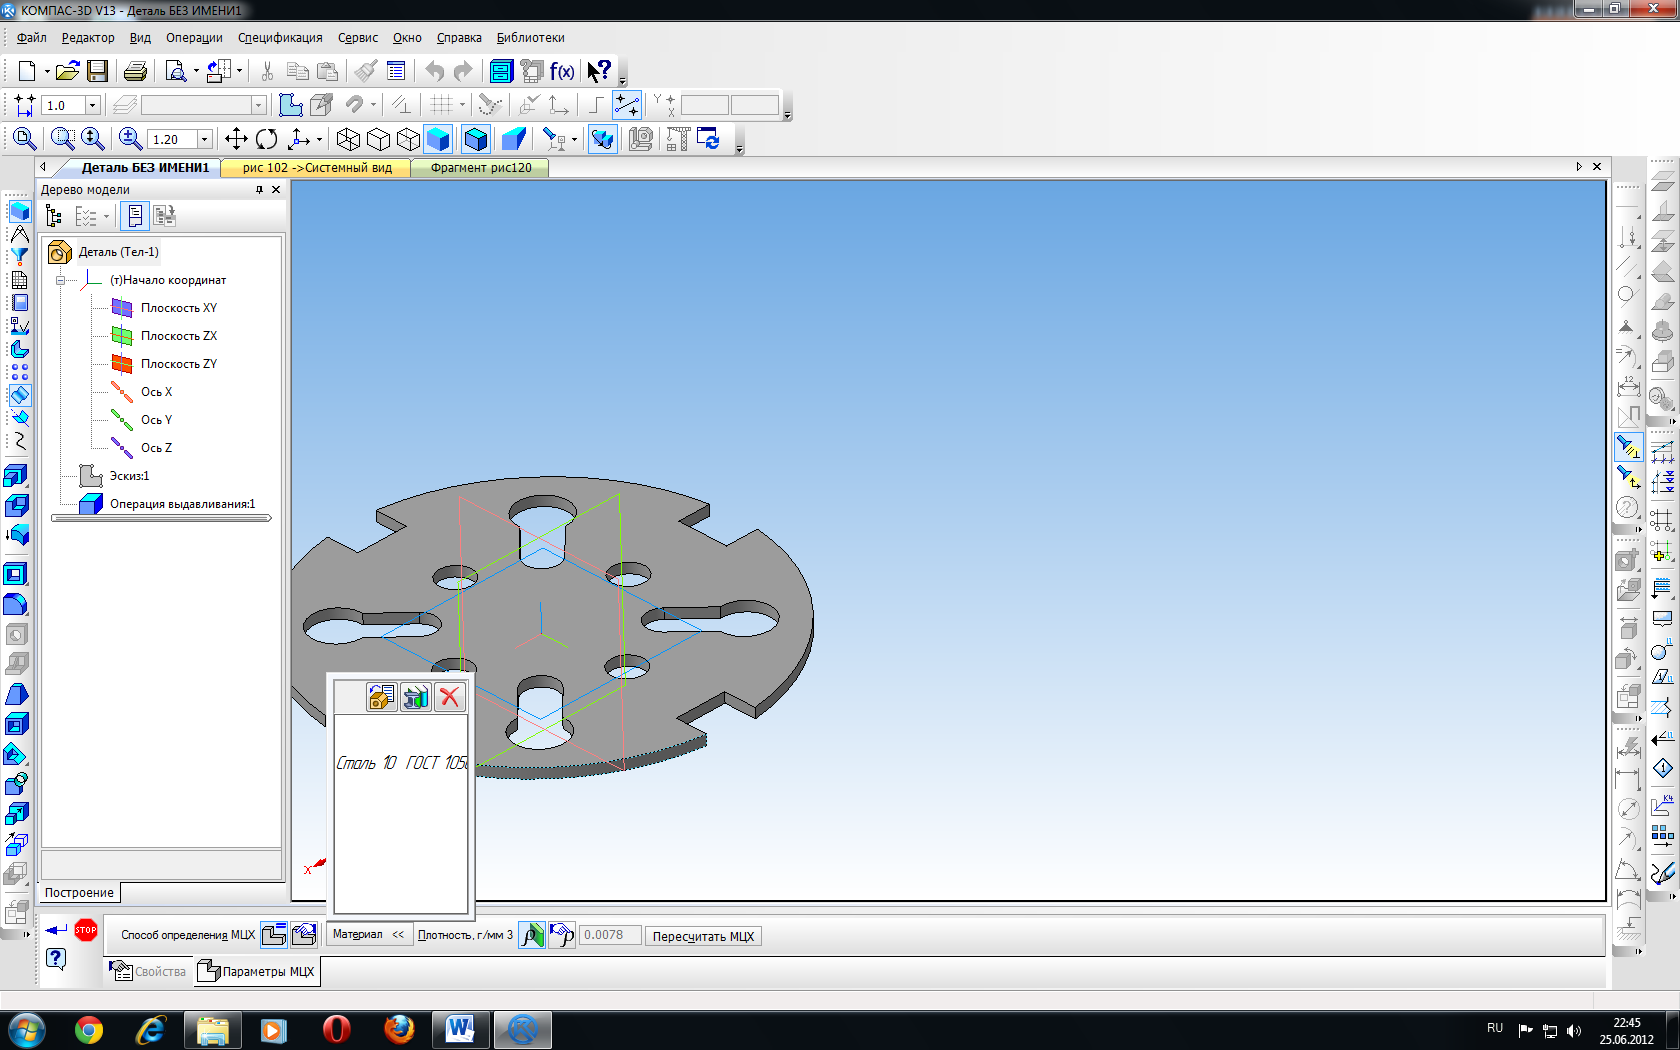Image resolution: width=1680 pixels, height=1050 pixels.
Task: Select Плоскость ZY in model tree
Action: [x=178, y=364]
